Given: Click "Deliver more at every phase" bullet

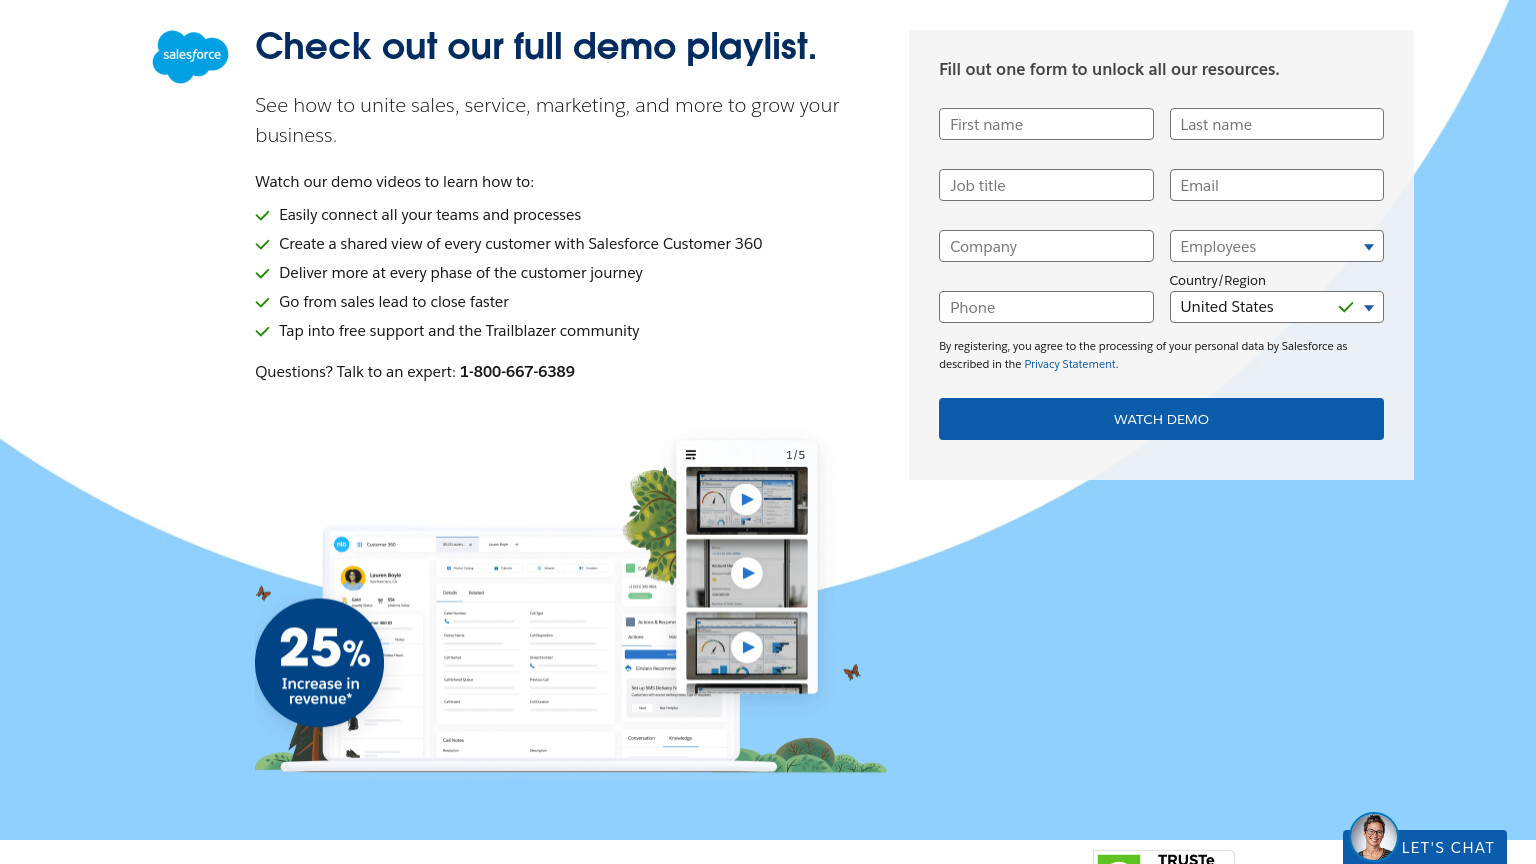Looking at the screenshot, I should pyautogui.click(x=461, y=273).
